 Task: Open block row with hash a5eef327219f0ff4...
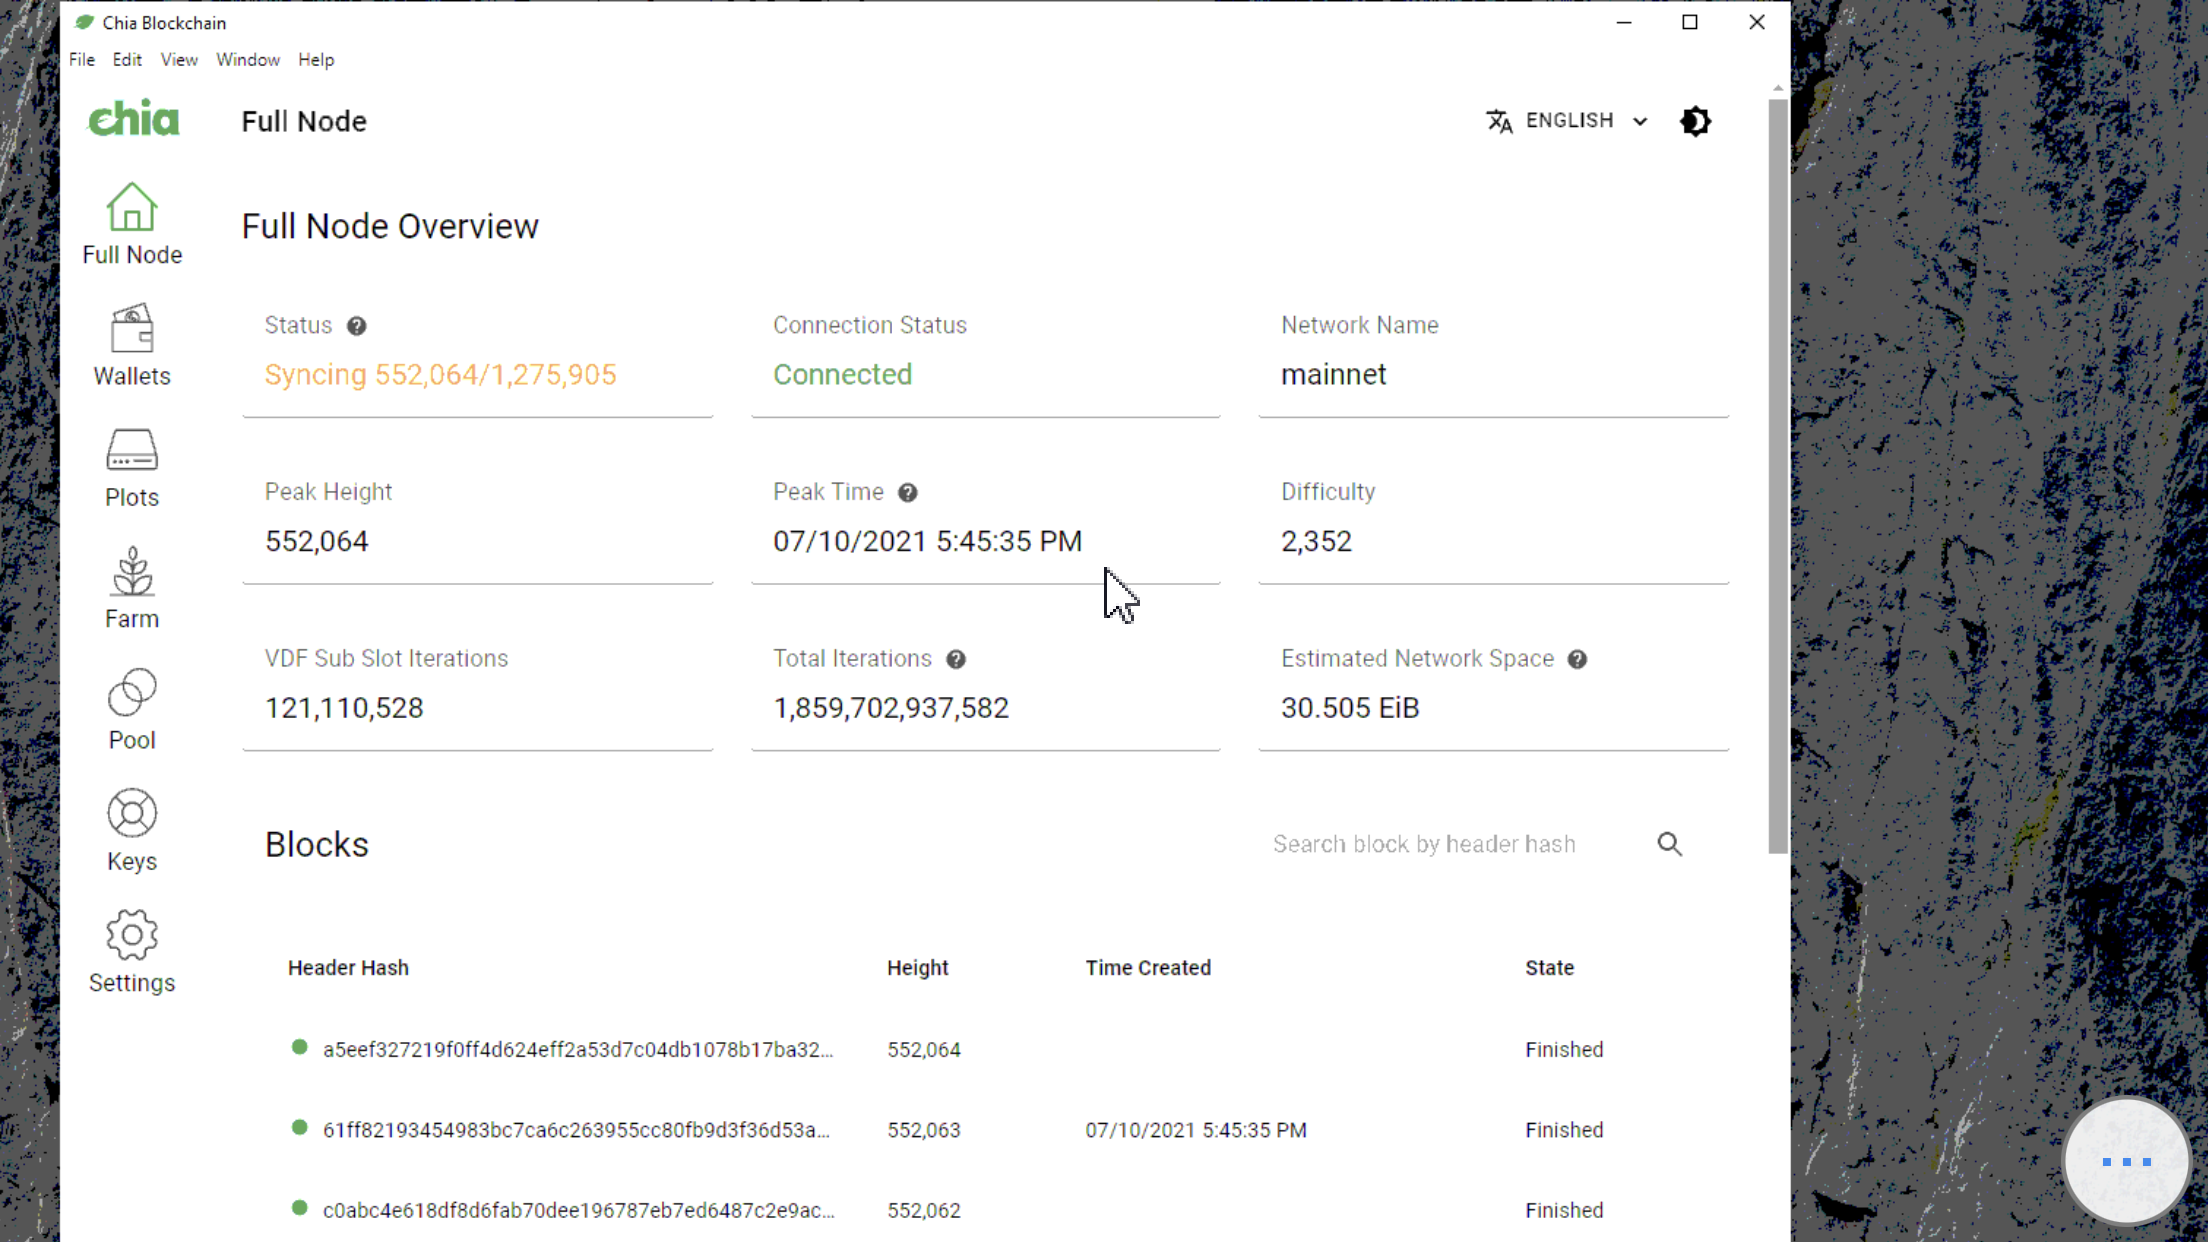[995, 1049]
